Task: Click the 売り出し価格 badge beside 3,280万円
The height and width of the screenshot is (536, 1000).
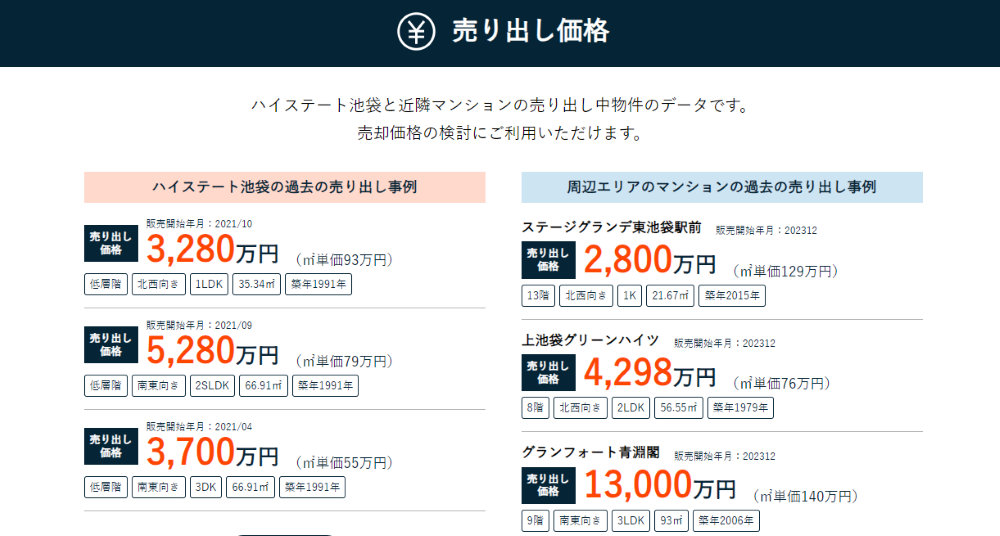Action: [x=111, y=243]
